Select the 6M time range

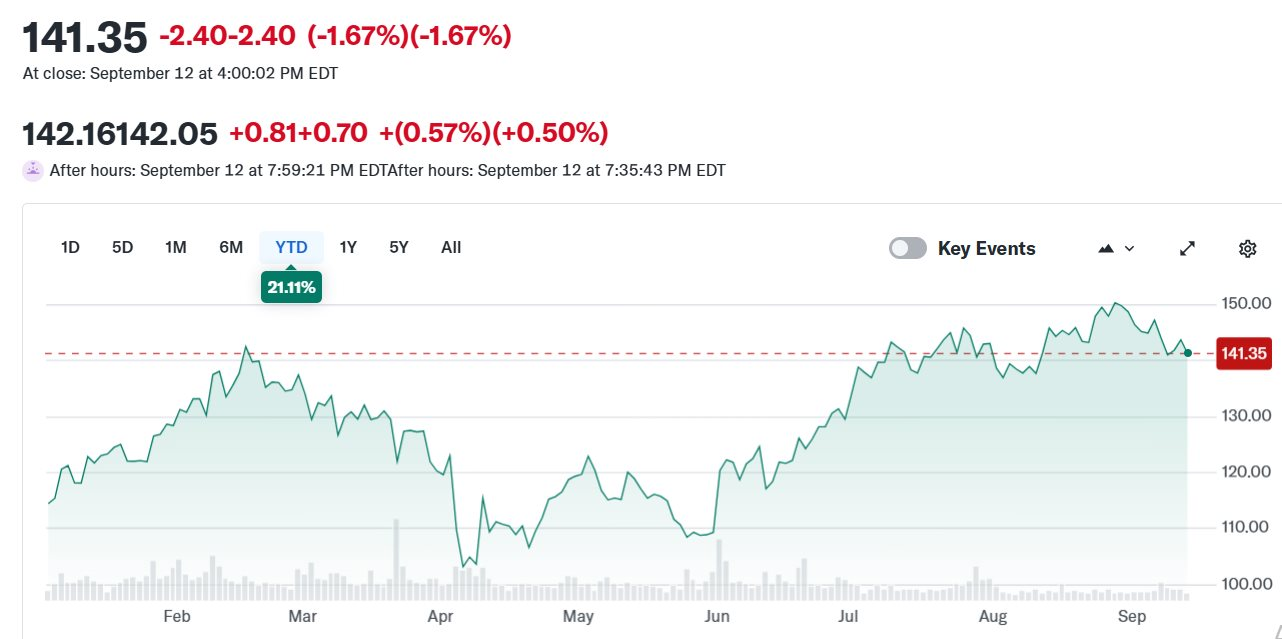231,247
